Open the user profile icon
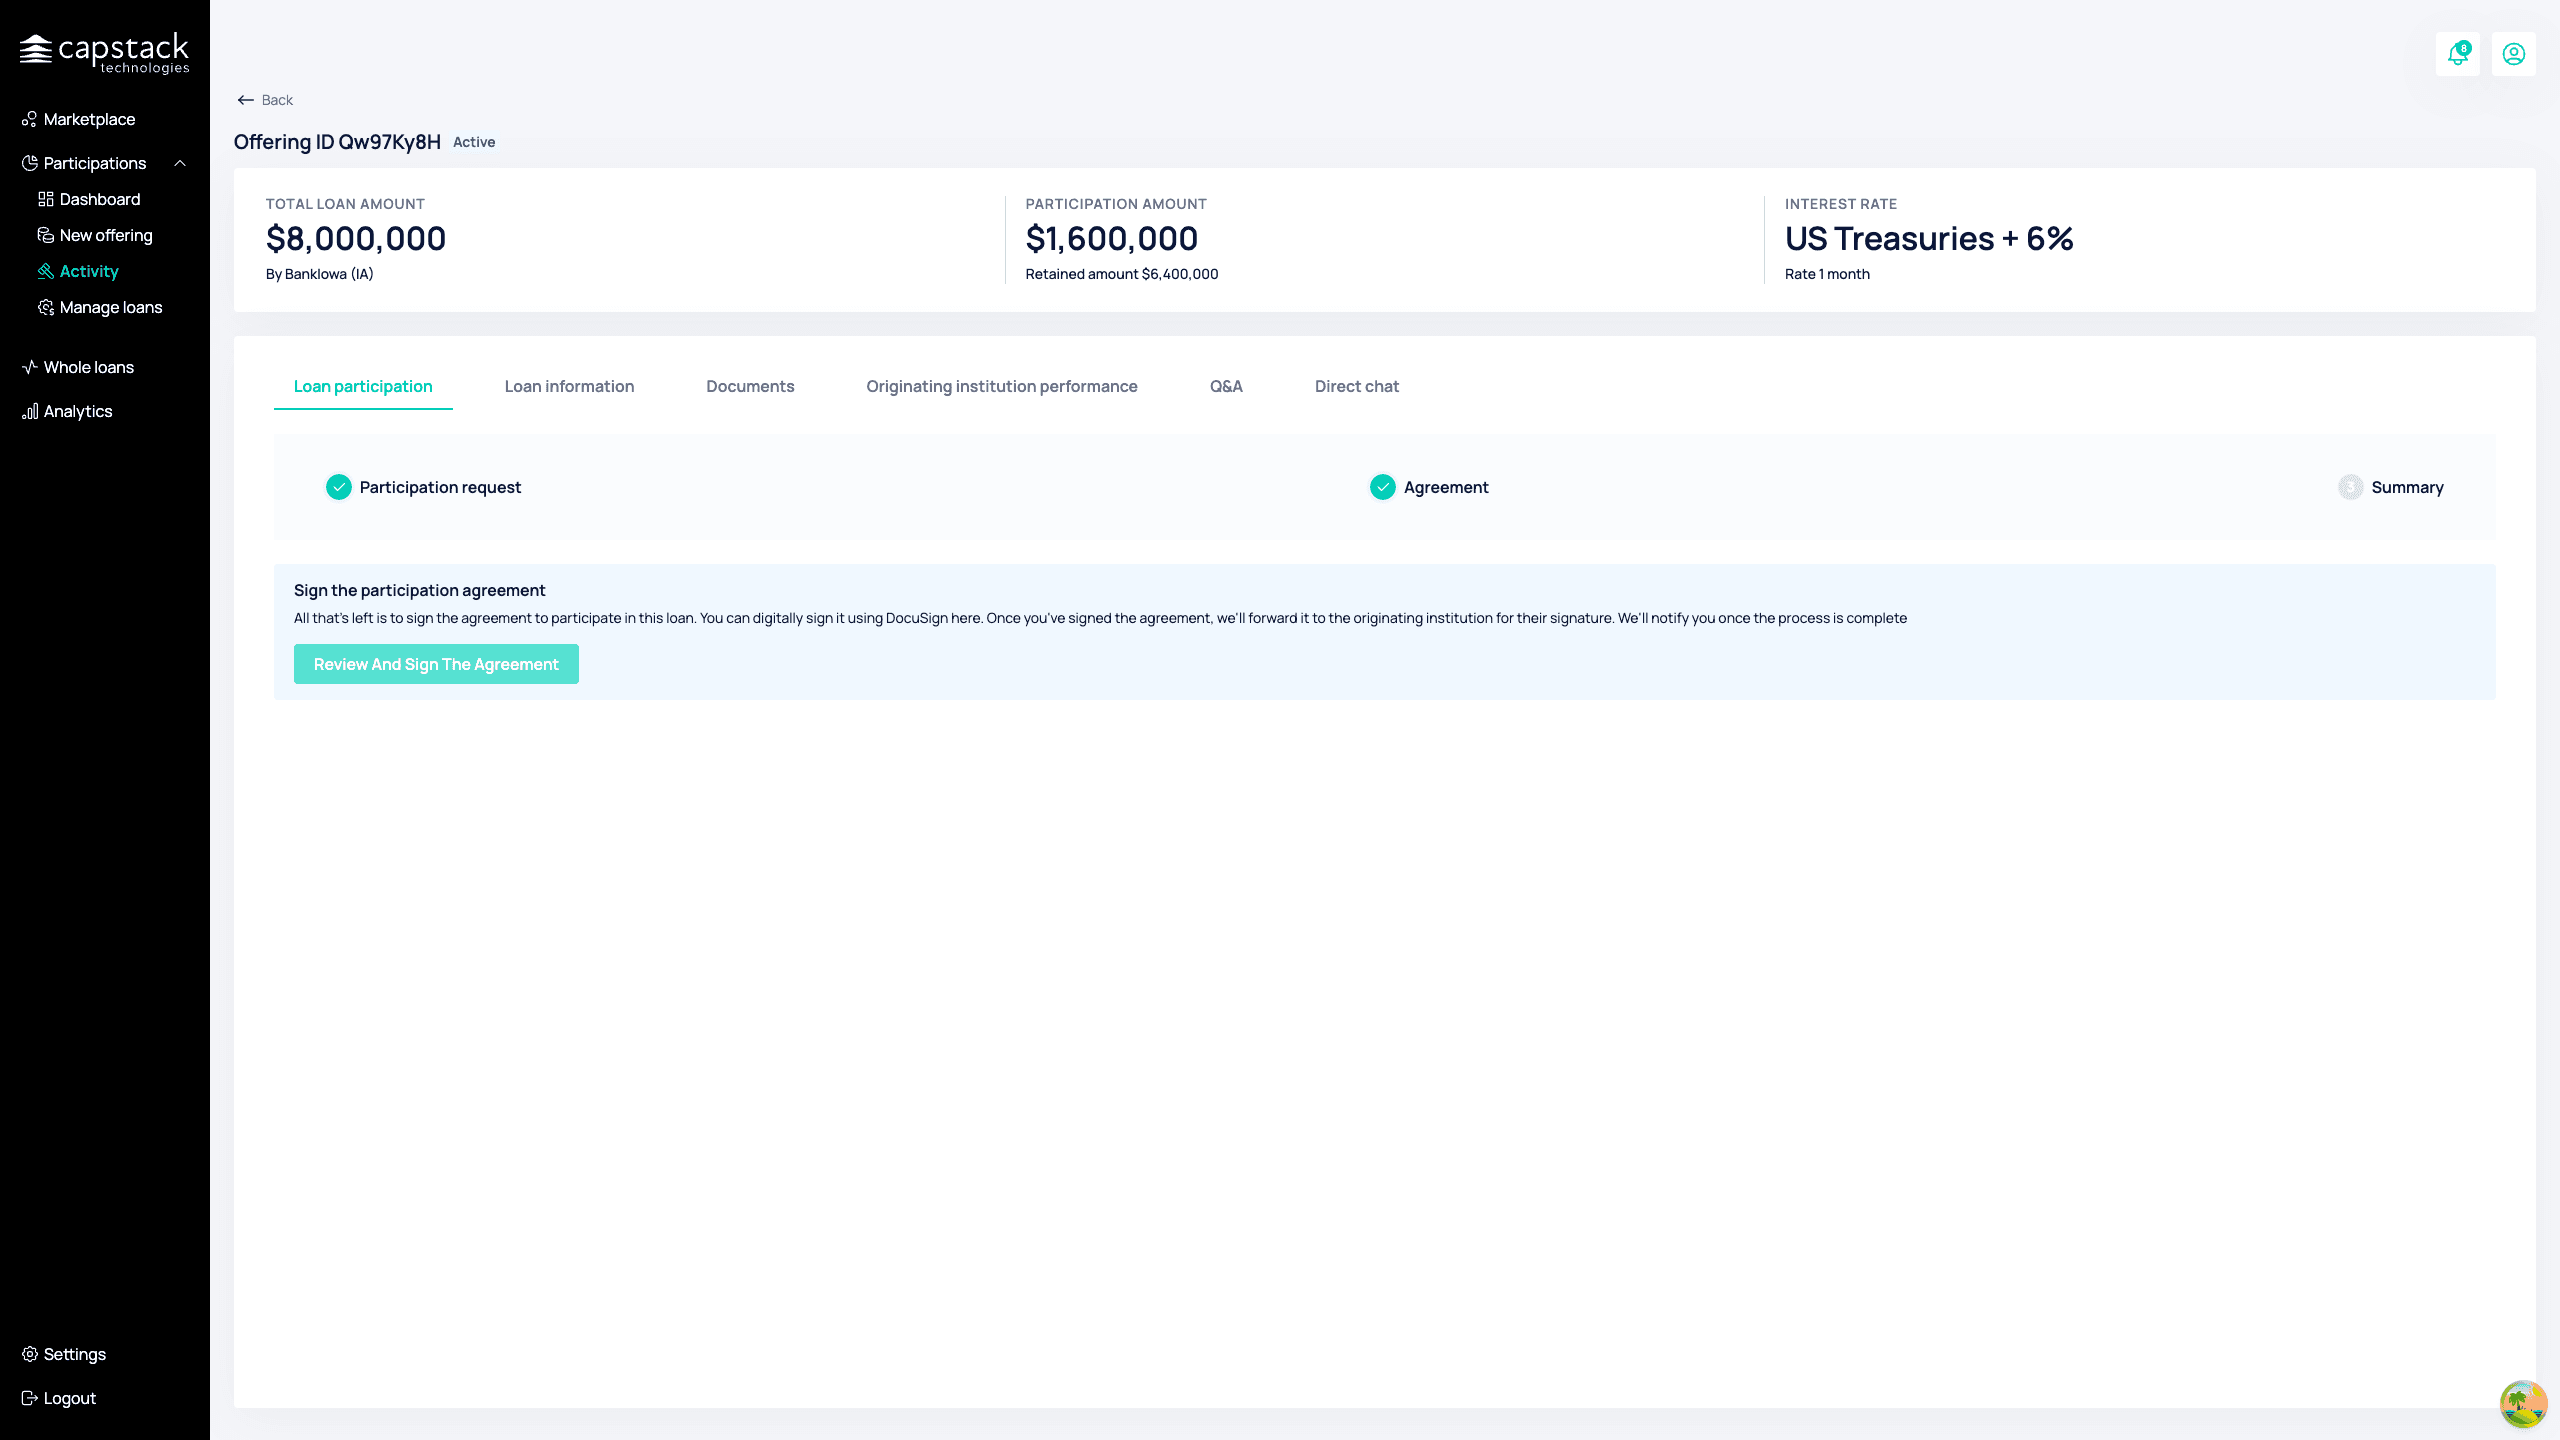 point(2514,54)
